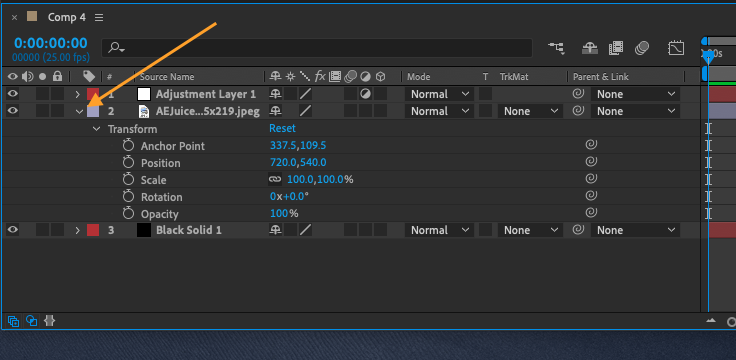Enable Frame Blending for the composition

[615, 48]
